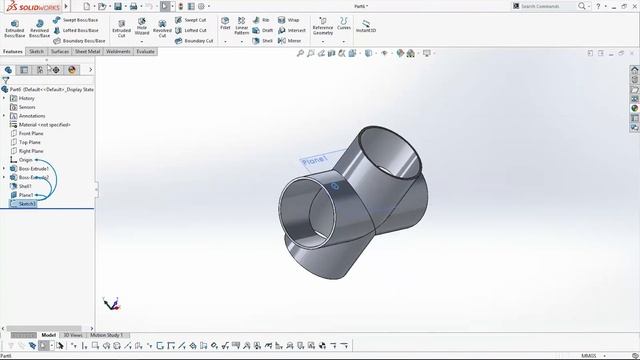Click the Wrap tool
Viewport: 640px width, 360px height.
(289, 20)
